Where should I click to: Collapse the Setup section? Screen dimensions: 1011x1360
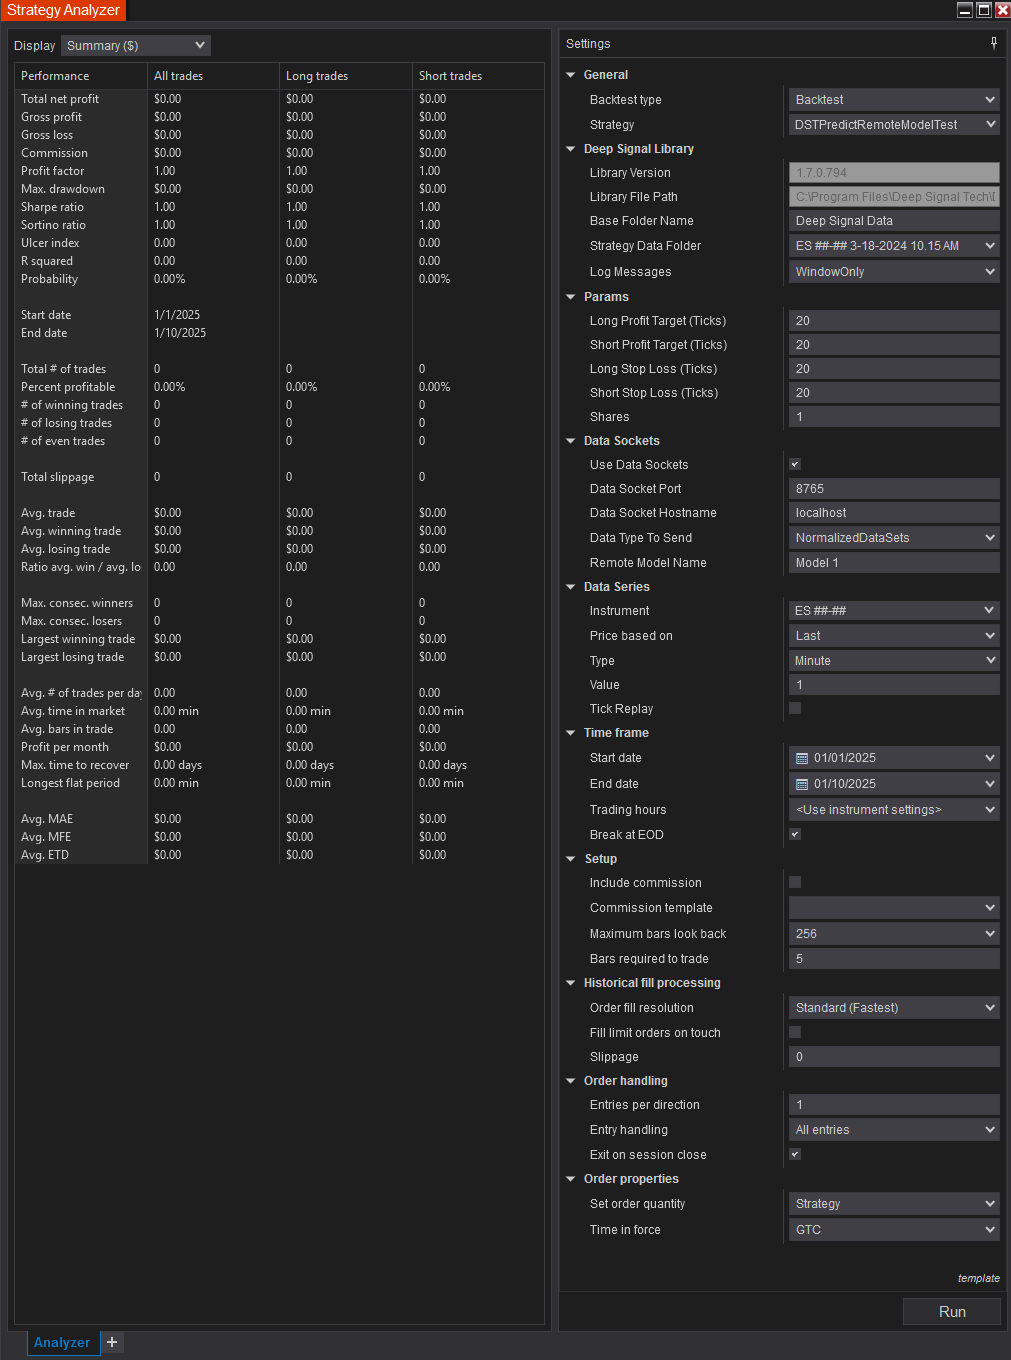tap(571, 859)
